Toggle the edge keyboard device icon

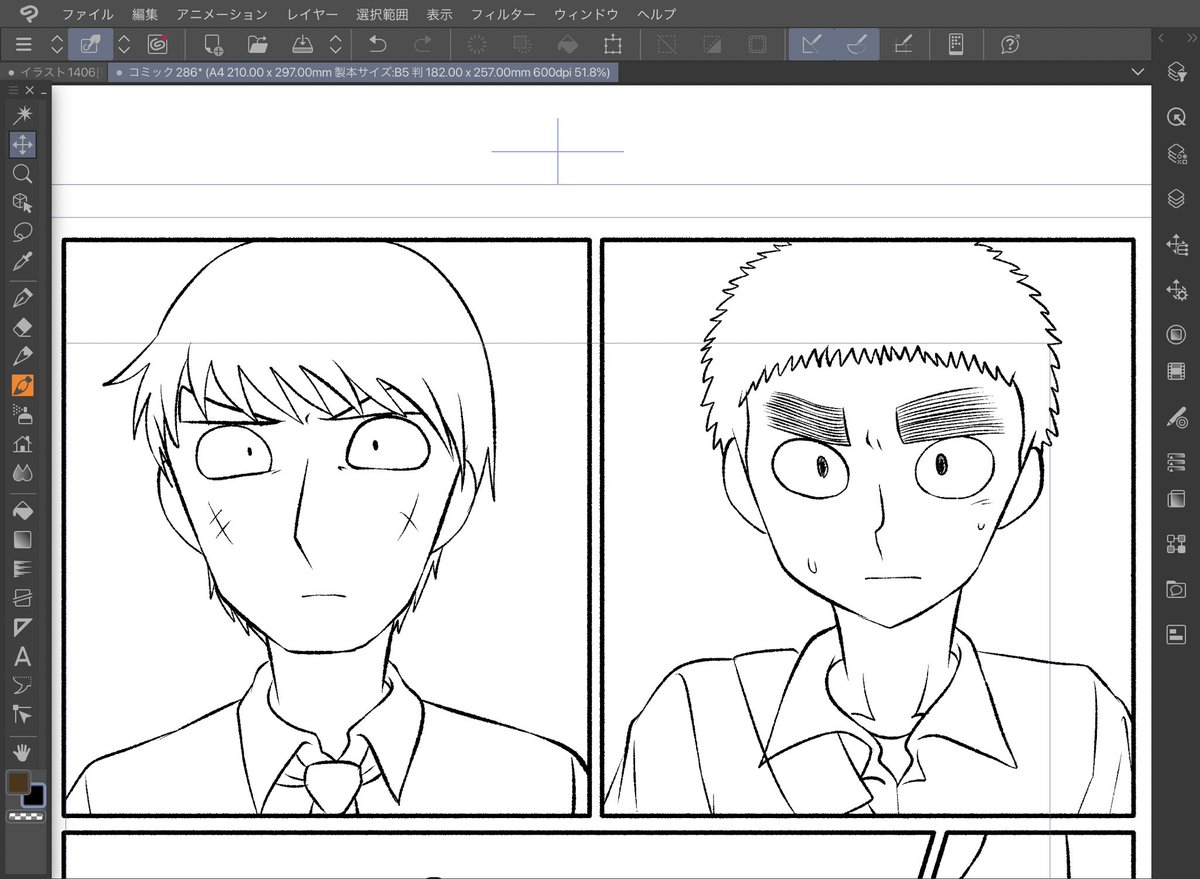click(x=956, y=44)
